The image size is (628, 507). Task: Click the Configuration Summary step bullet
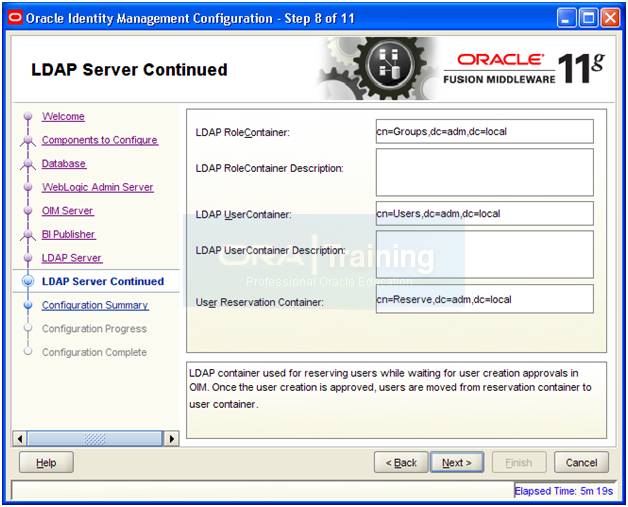(x=28, y=305)
